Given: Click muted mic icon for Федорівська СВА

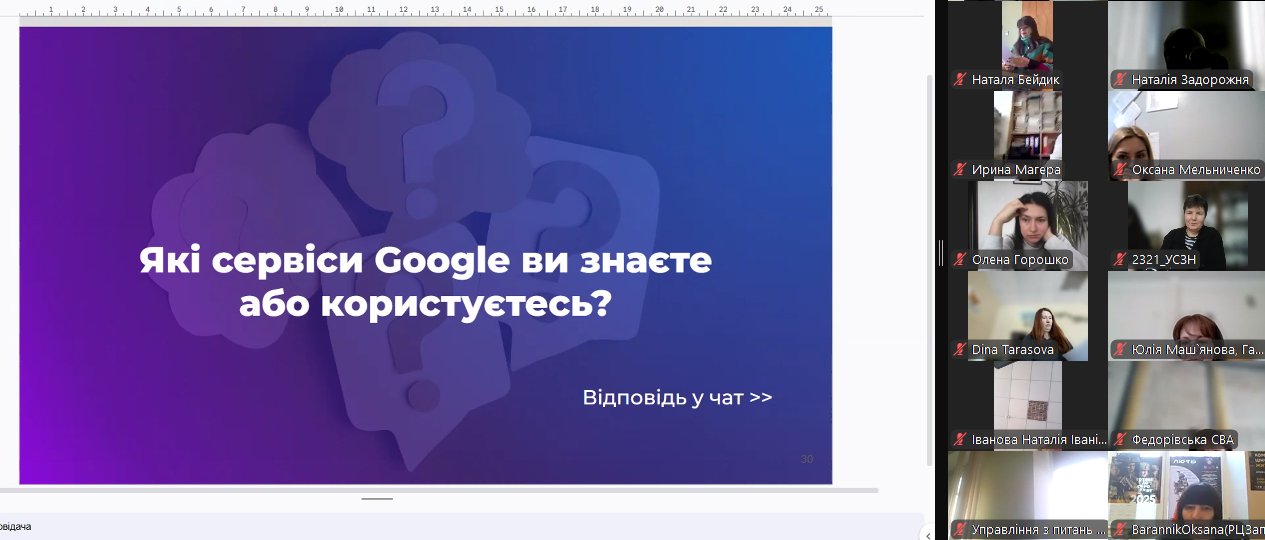Looking at the screenshot, I should click(1120, 440).
